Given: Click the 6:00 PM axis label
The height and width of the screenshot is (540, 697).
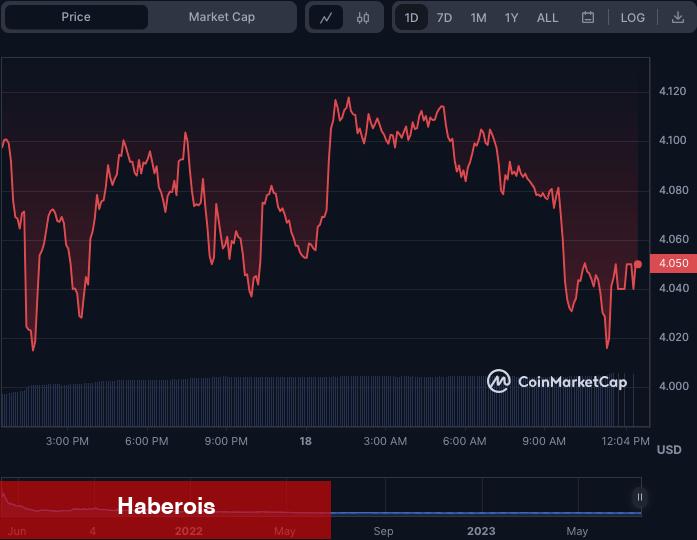Looking at the screenshot, I should coord(147,441).
